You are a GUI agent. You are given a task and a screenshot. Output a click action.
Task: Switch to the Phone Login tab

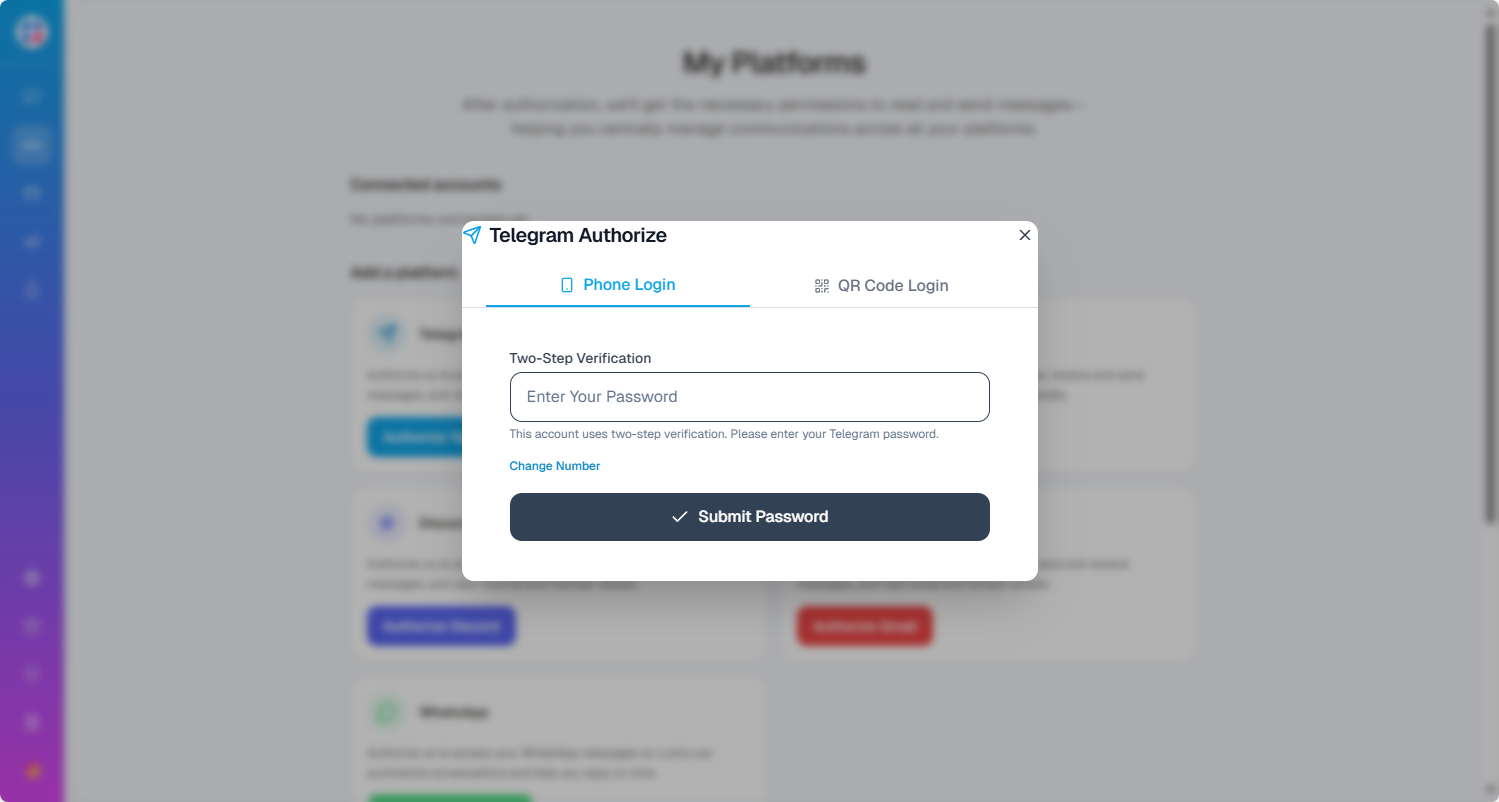click(x=618, y=285)
